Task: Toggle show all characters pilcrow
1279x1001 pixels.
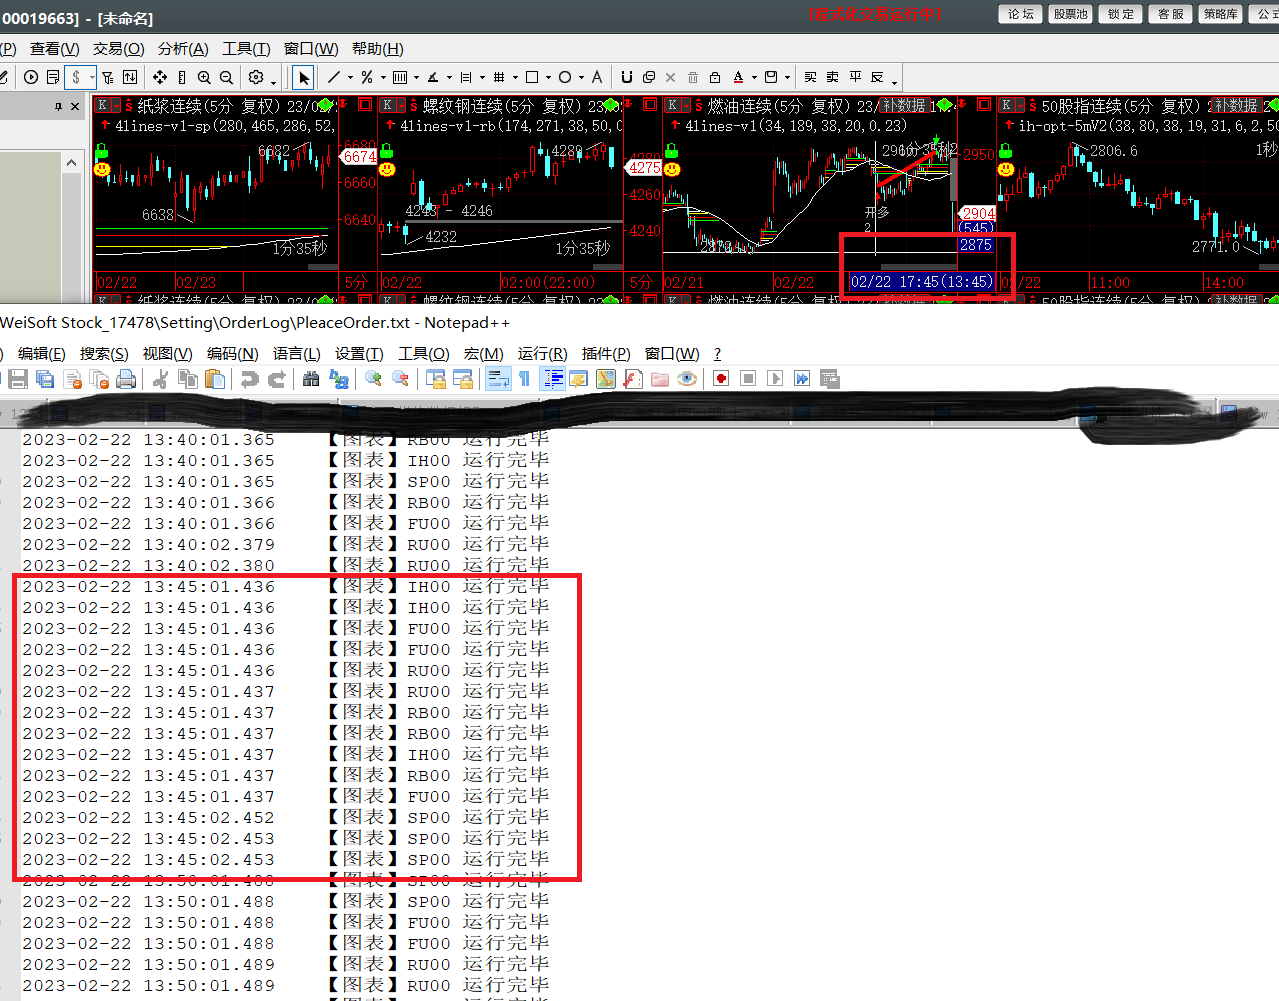Action: click(524, 379)
